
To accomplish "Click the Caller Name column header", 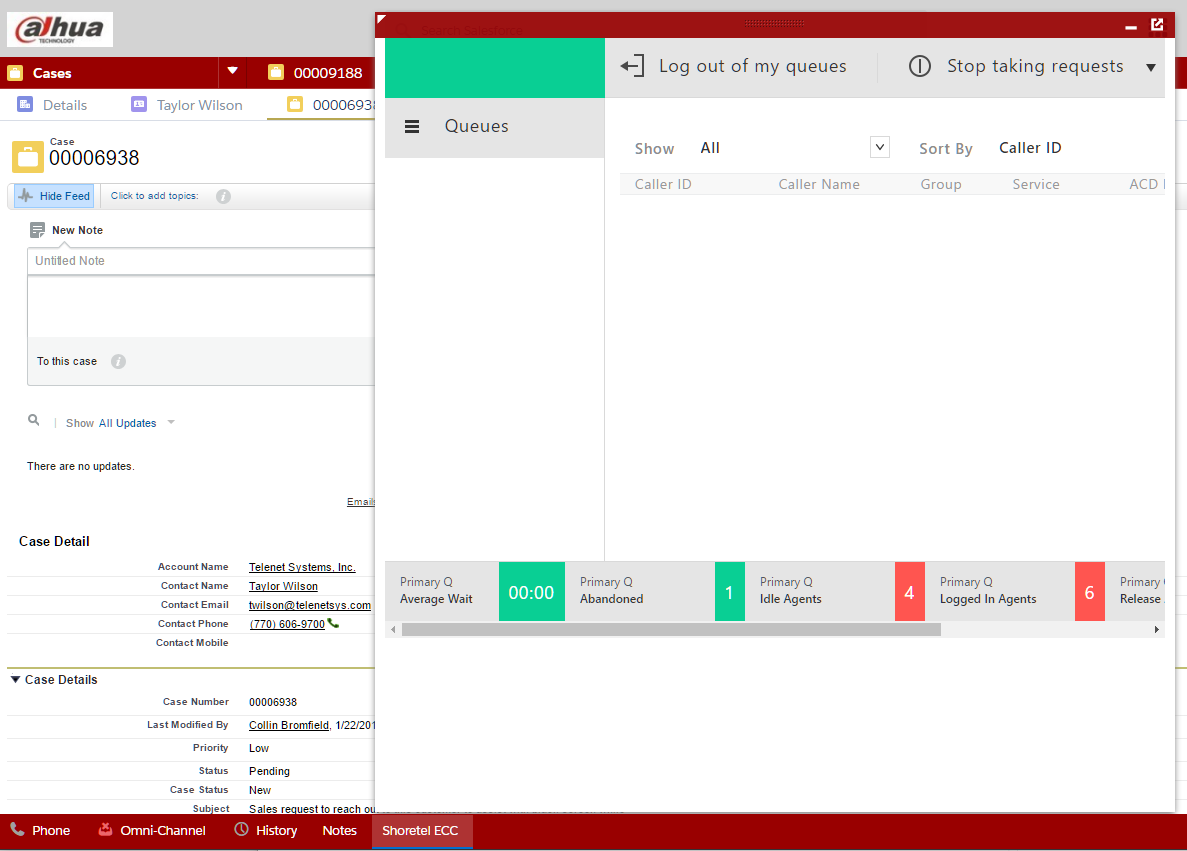I will tap(819, 184).
